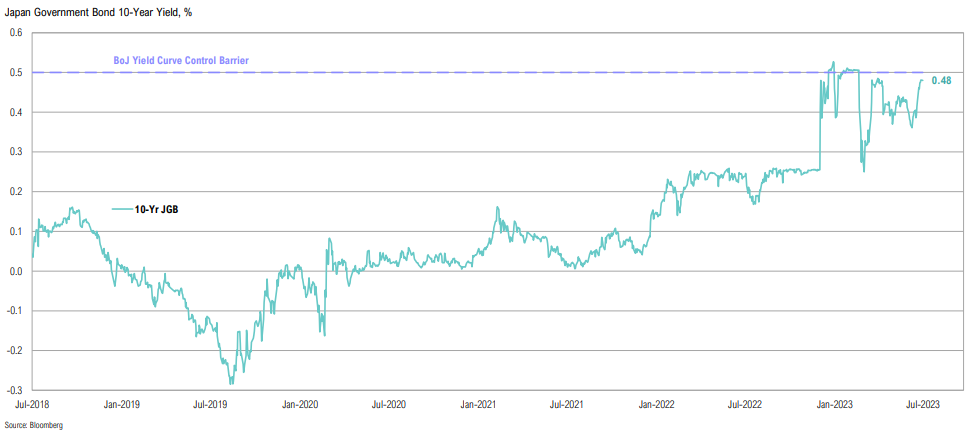The image size is (975, 432).
Task: Select the Jul-2023 x-axis label
Action: point(922,405)
